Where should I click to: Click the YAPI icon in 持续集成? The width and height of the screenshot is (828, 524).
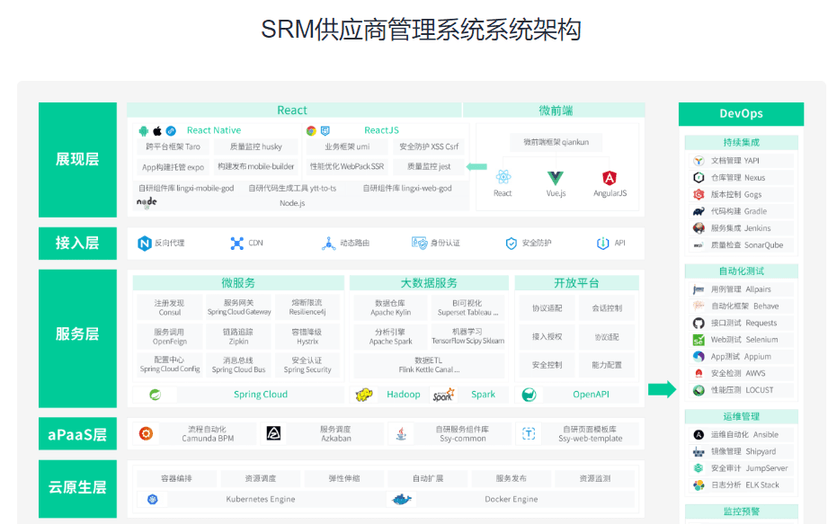tap(699, 161)
